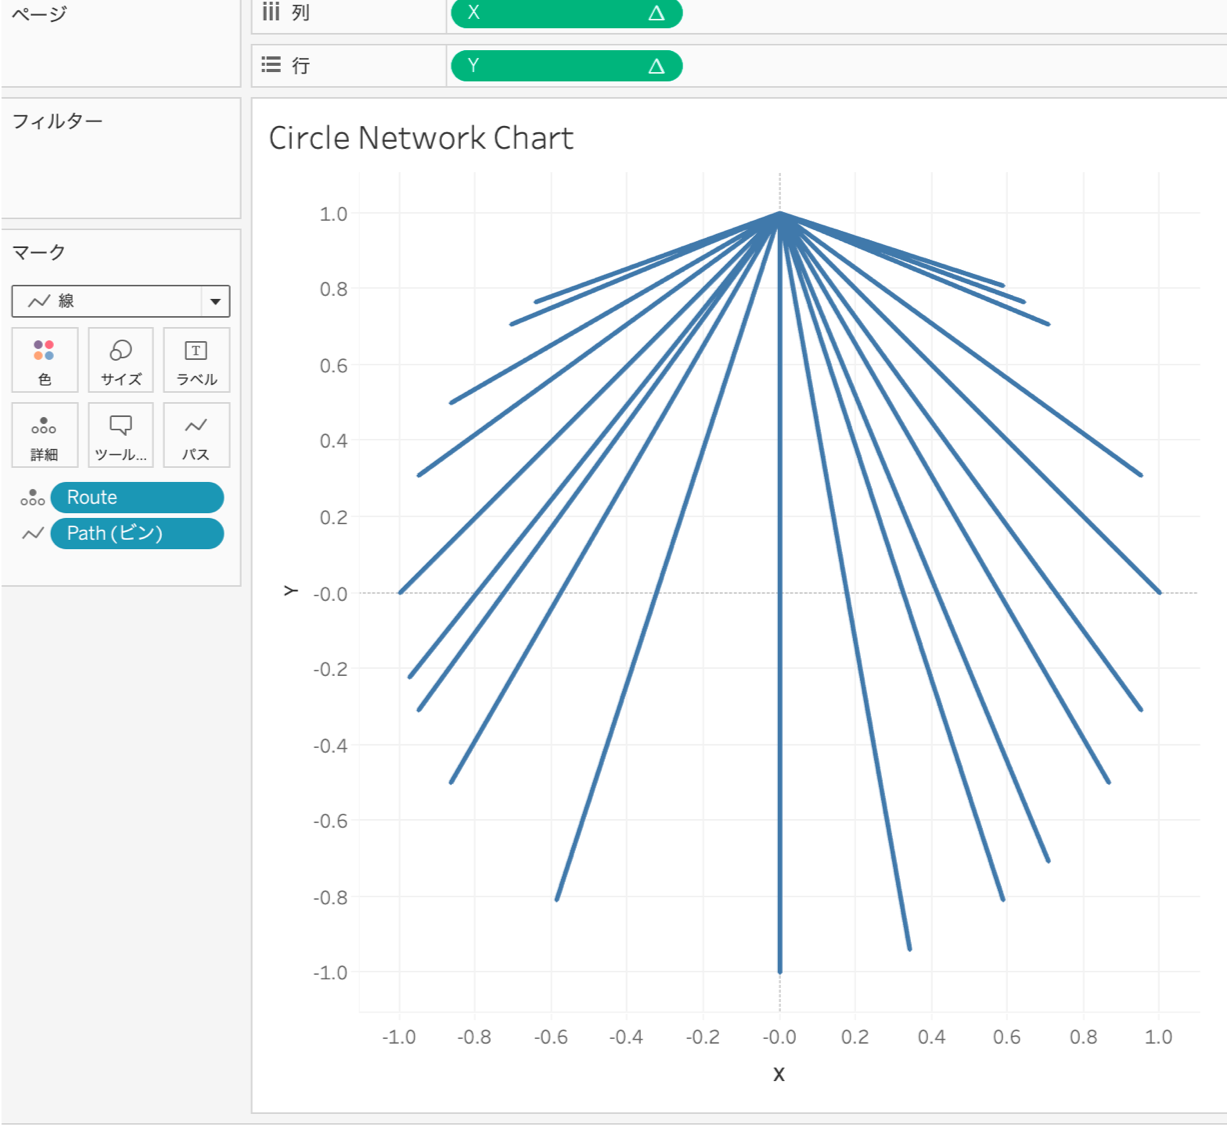This screenshot has height=1125, width=1227.
Task: Select the Route pill in Marks card
Action: pyautogui.click(x=137, y=497)
